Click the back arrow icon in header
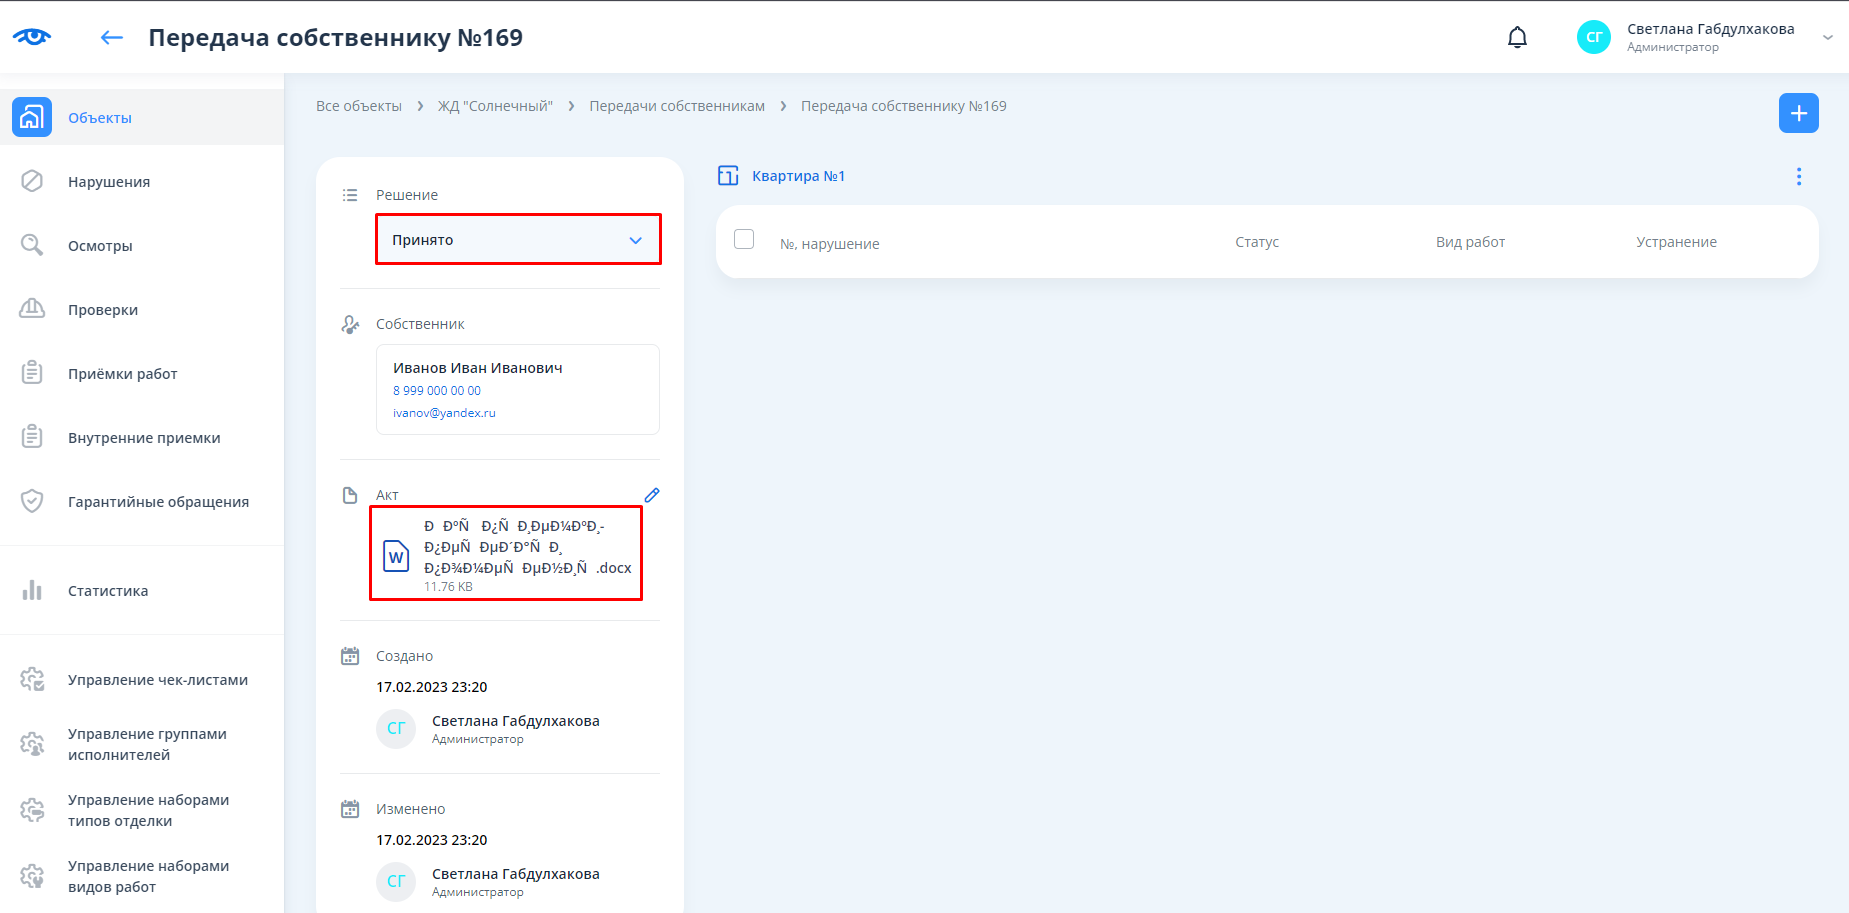The width and height of the screenshot is (1849, 913). pyautogui.click(x=111, y=38)
